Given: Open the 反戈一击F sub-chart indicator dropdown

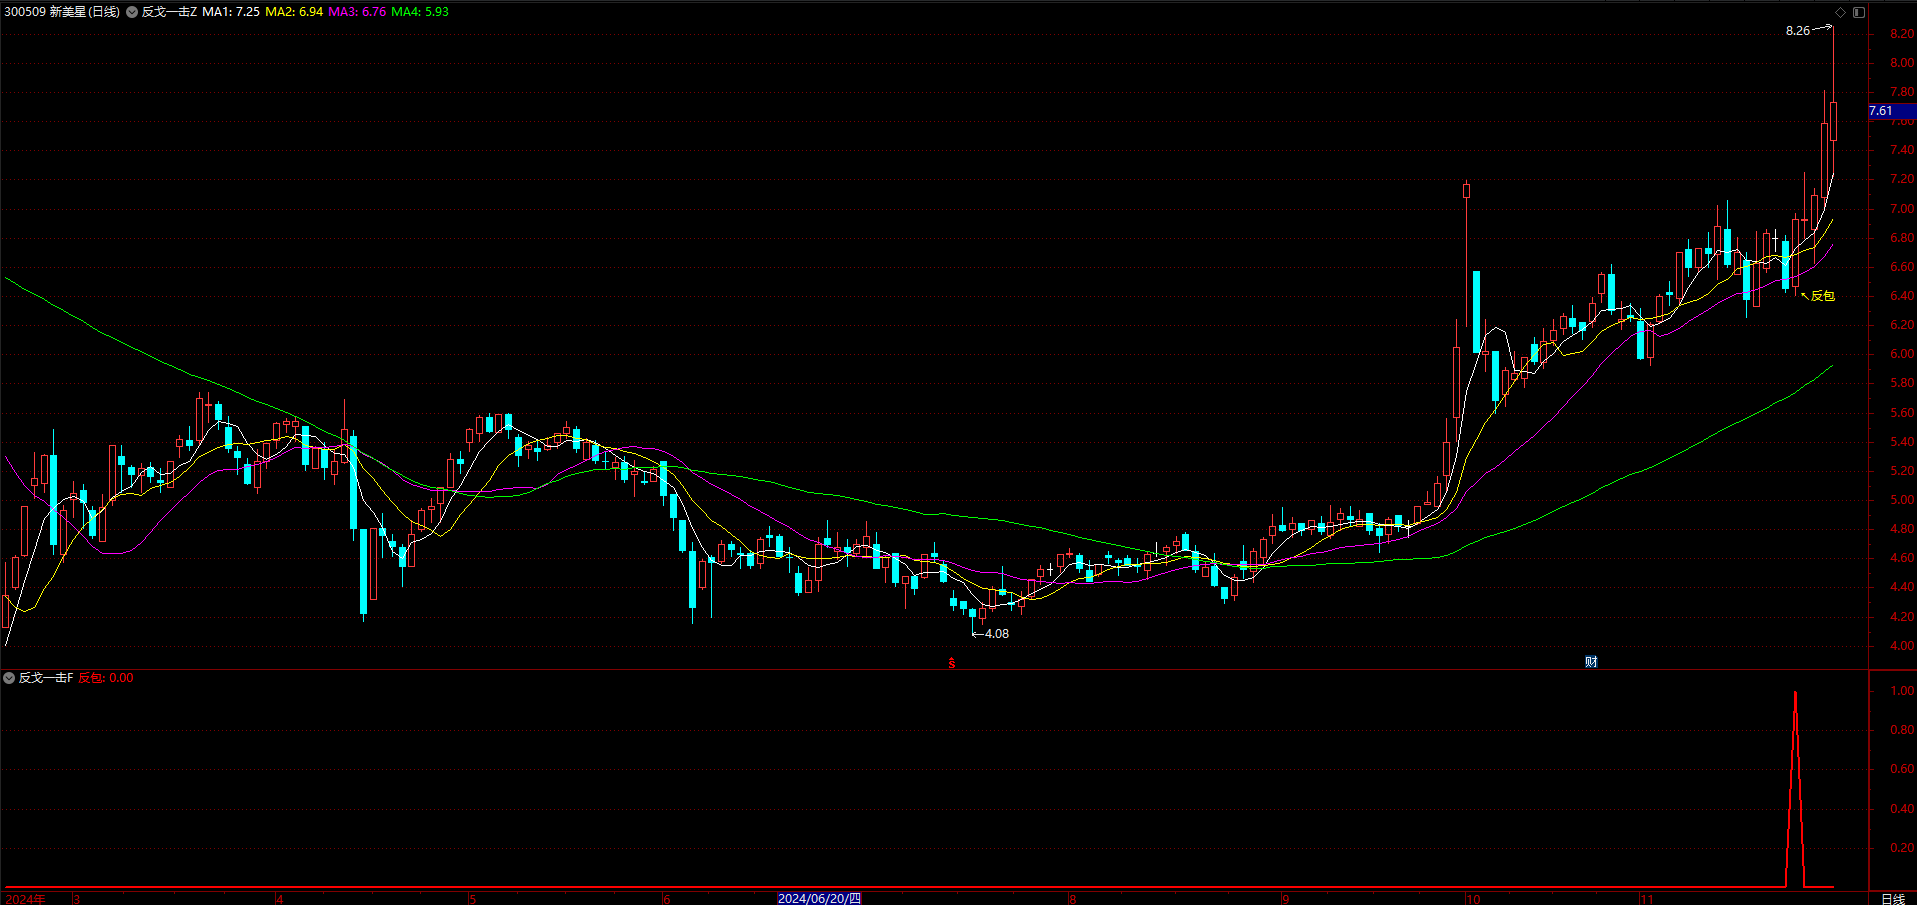Looking at the screenshot, I should [x=9, y=678].
